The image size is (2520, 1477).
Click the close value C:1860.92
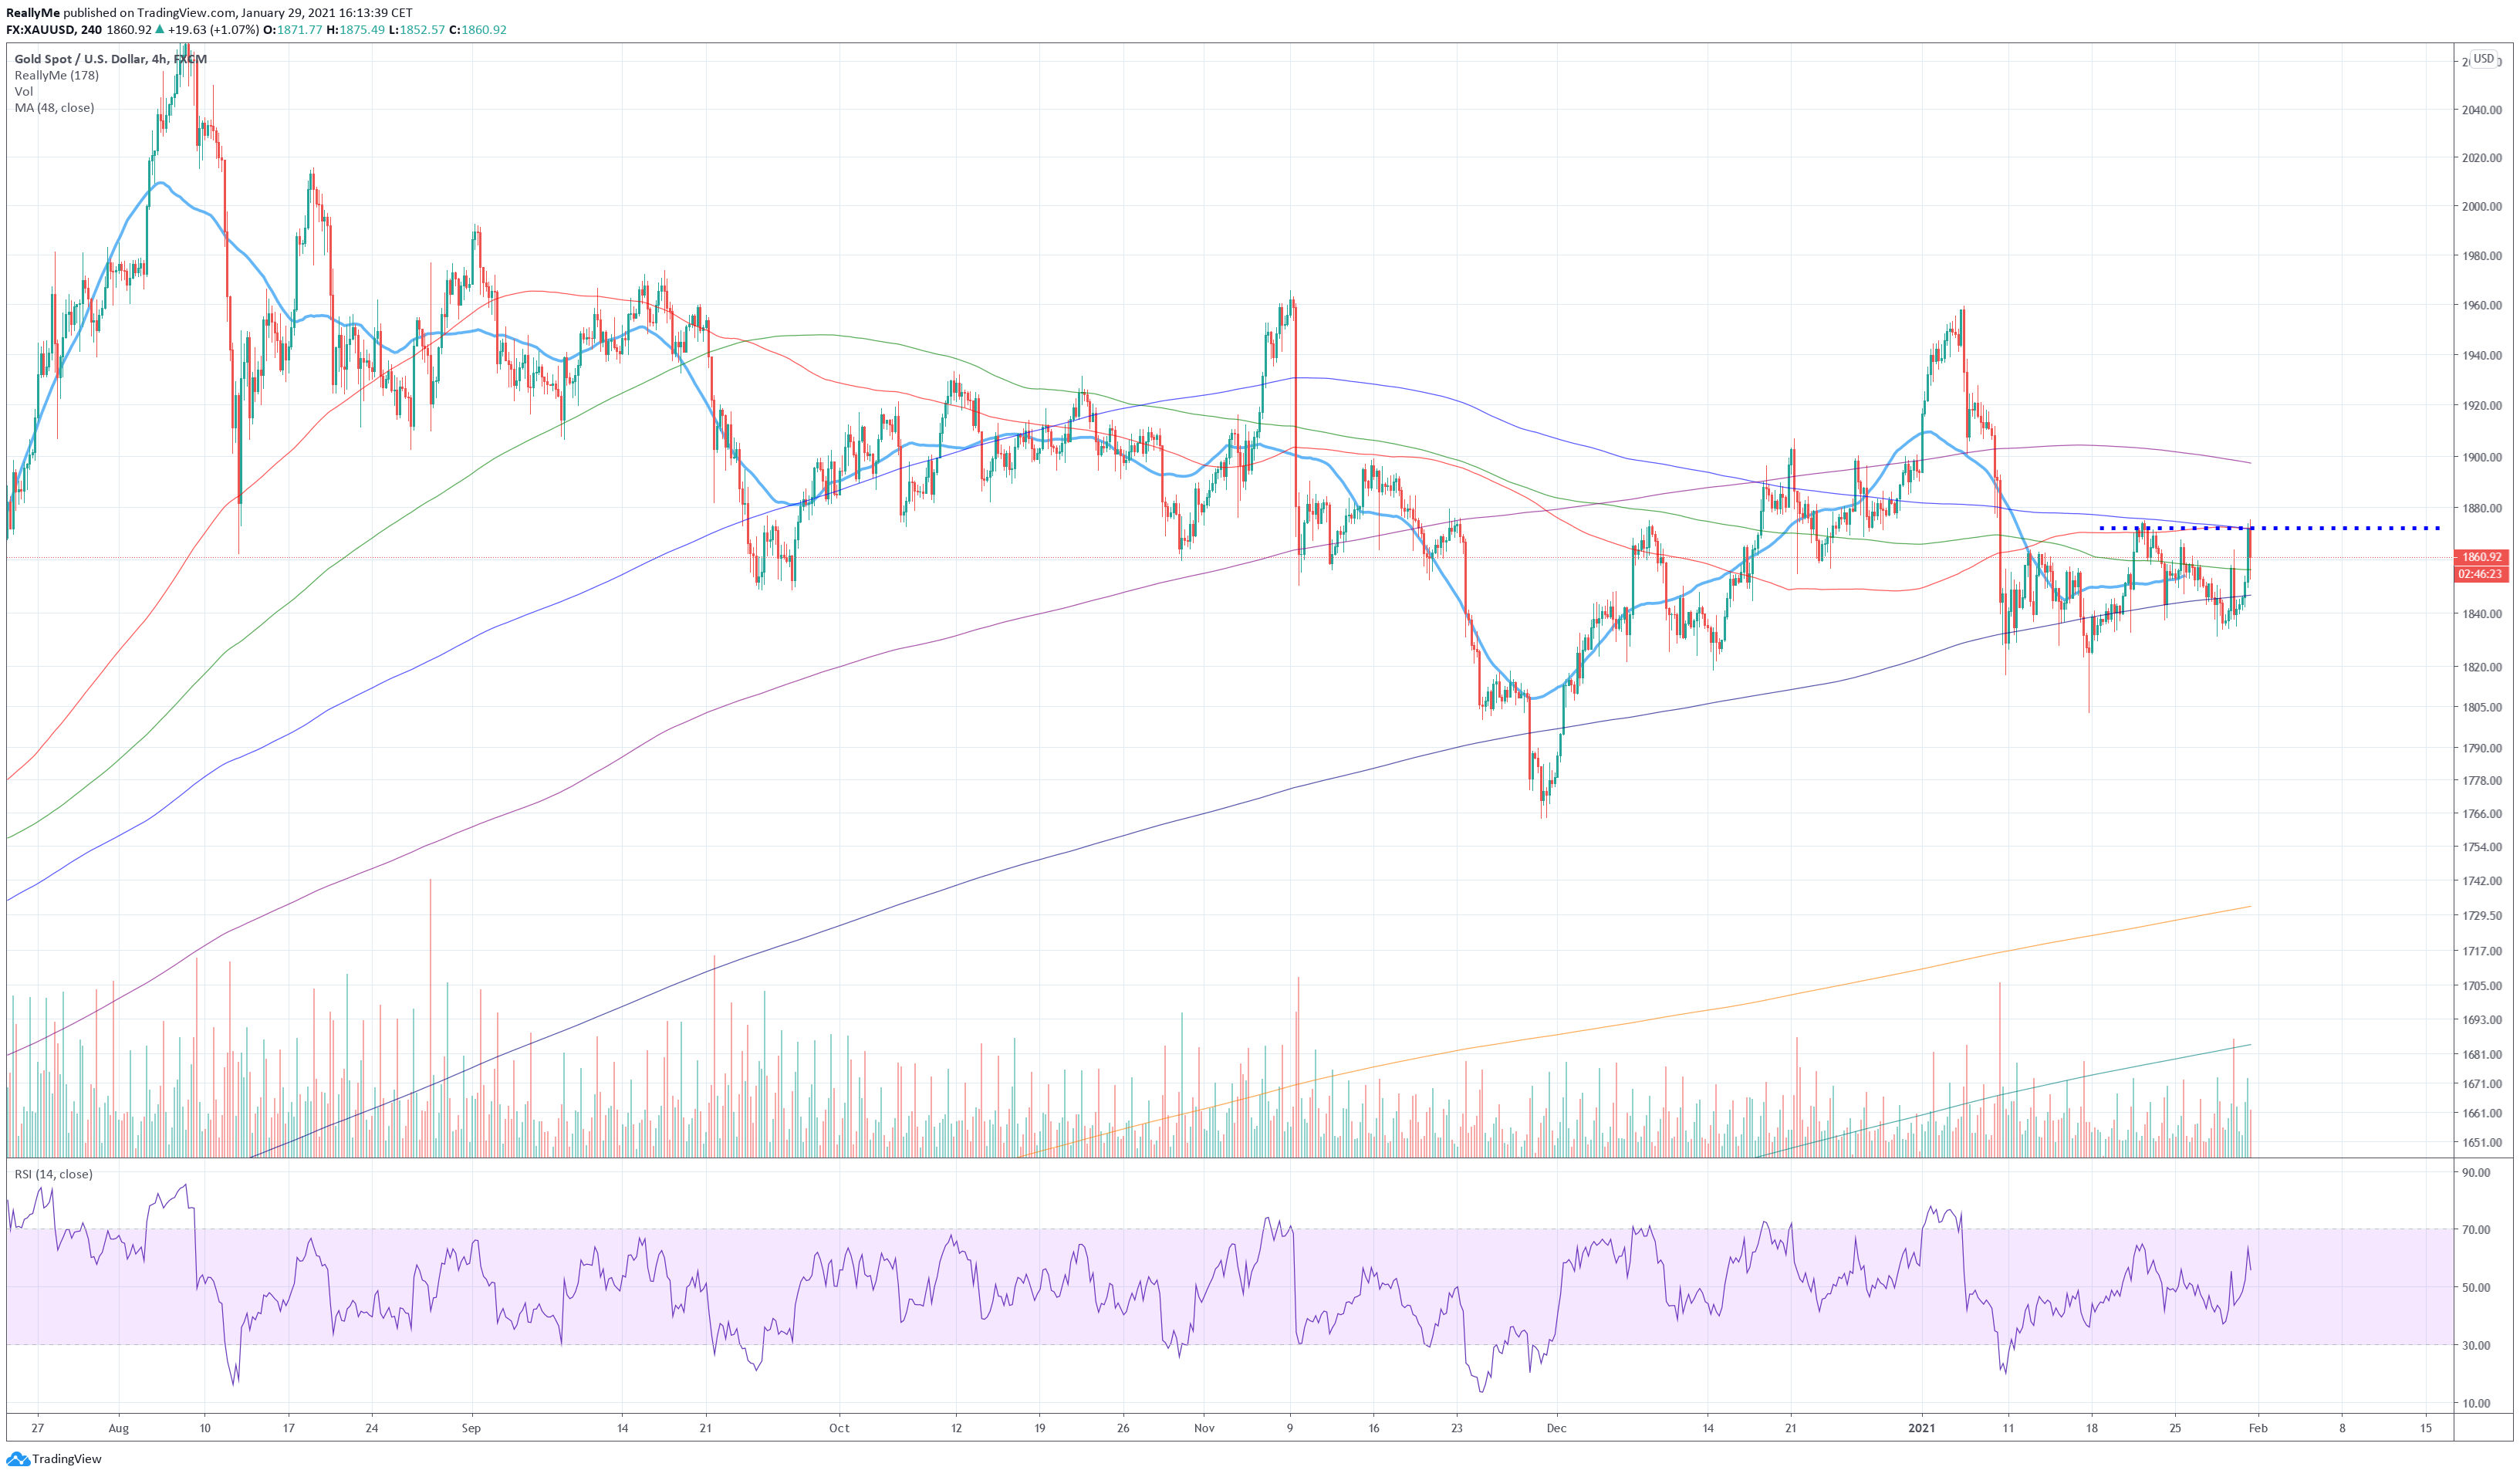[478, 30]
